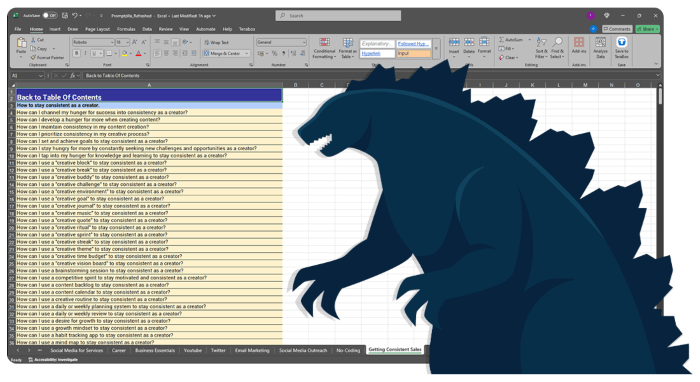Open Conditional Formatting icon
Image resolution: width=700 pixels, height=382 pixels.
point(325,43)
